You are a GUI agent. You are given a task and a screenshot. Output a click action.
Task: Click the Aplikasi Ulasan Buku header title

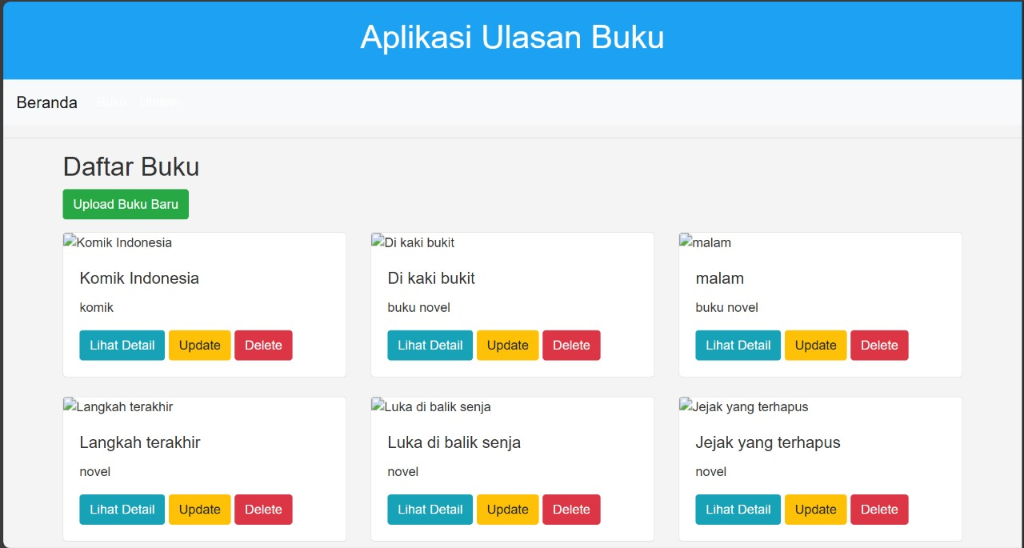pos(512,37)
